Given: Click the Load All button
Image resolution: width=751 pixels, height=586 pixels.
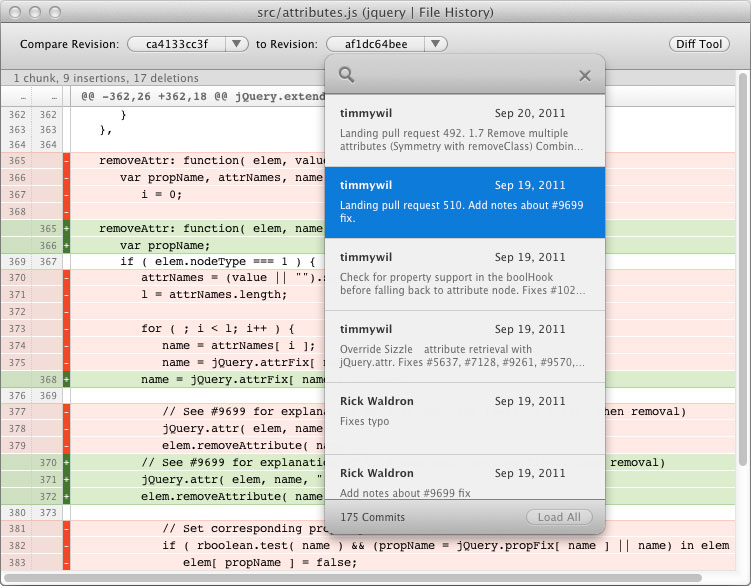Looking at the screenshot, I should pos(559,517).
